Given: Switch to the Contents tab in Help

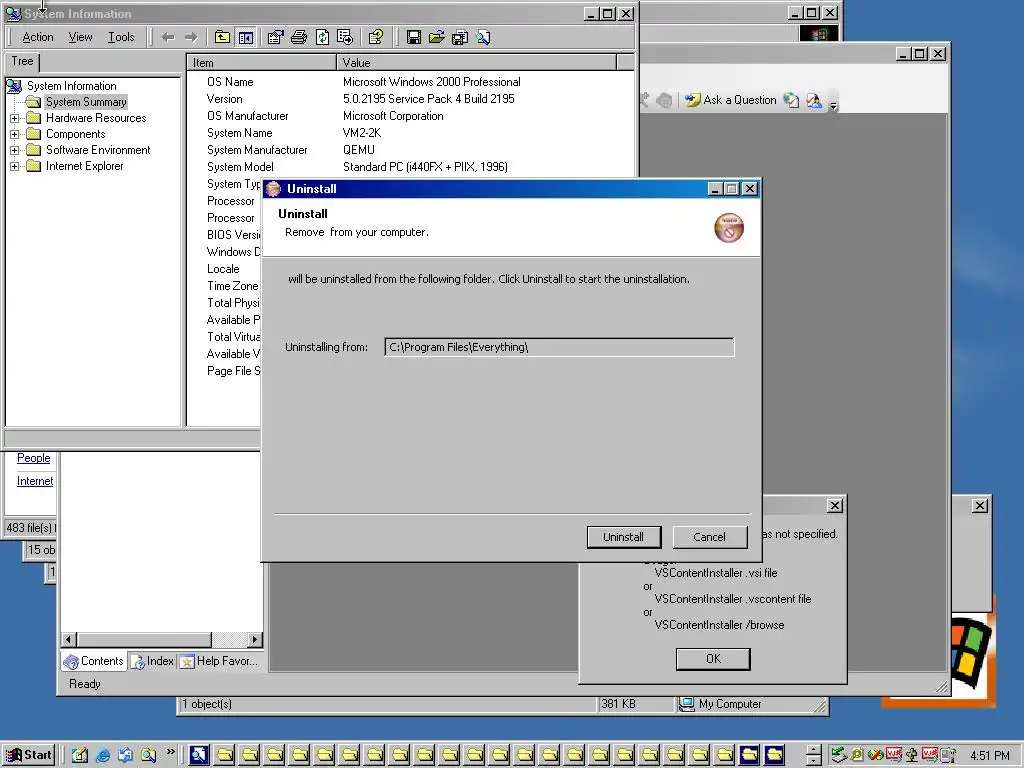Looking at the screenshot, I should 94,661.
